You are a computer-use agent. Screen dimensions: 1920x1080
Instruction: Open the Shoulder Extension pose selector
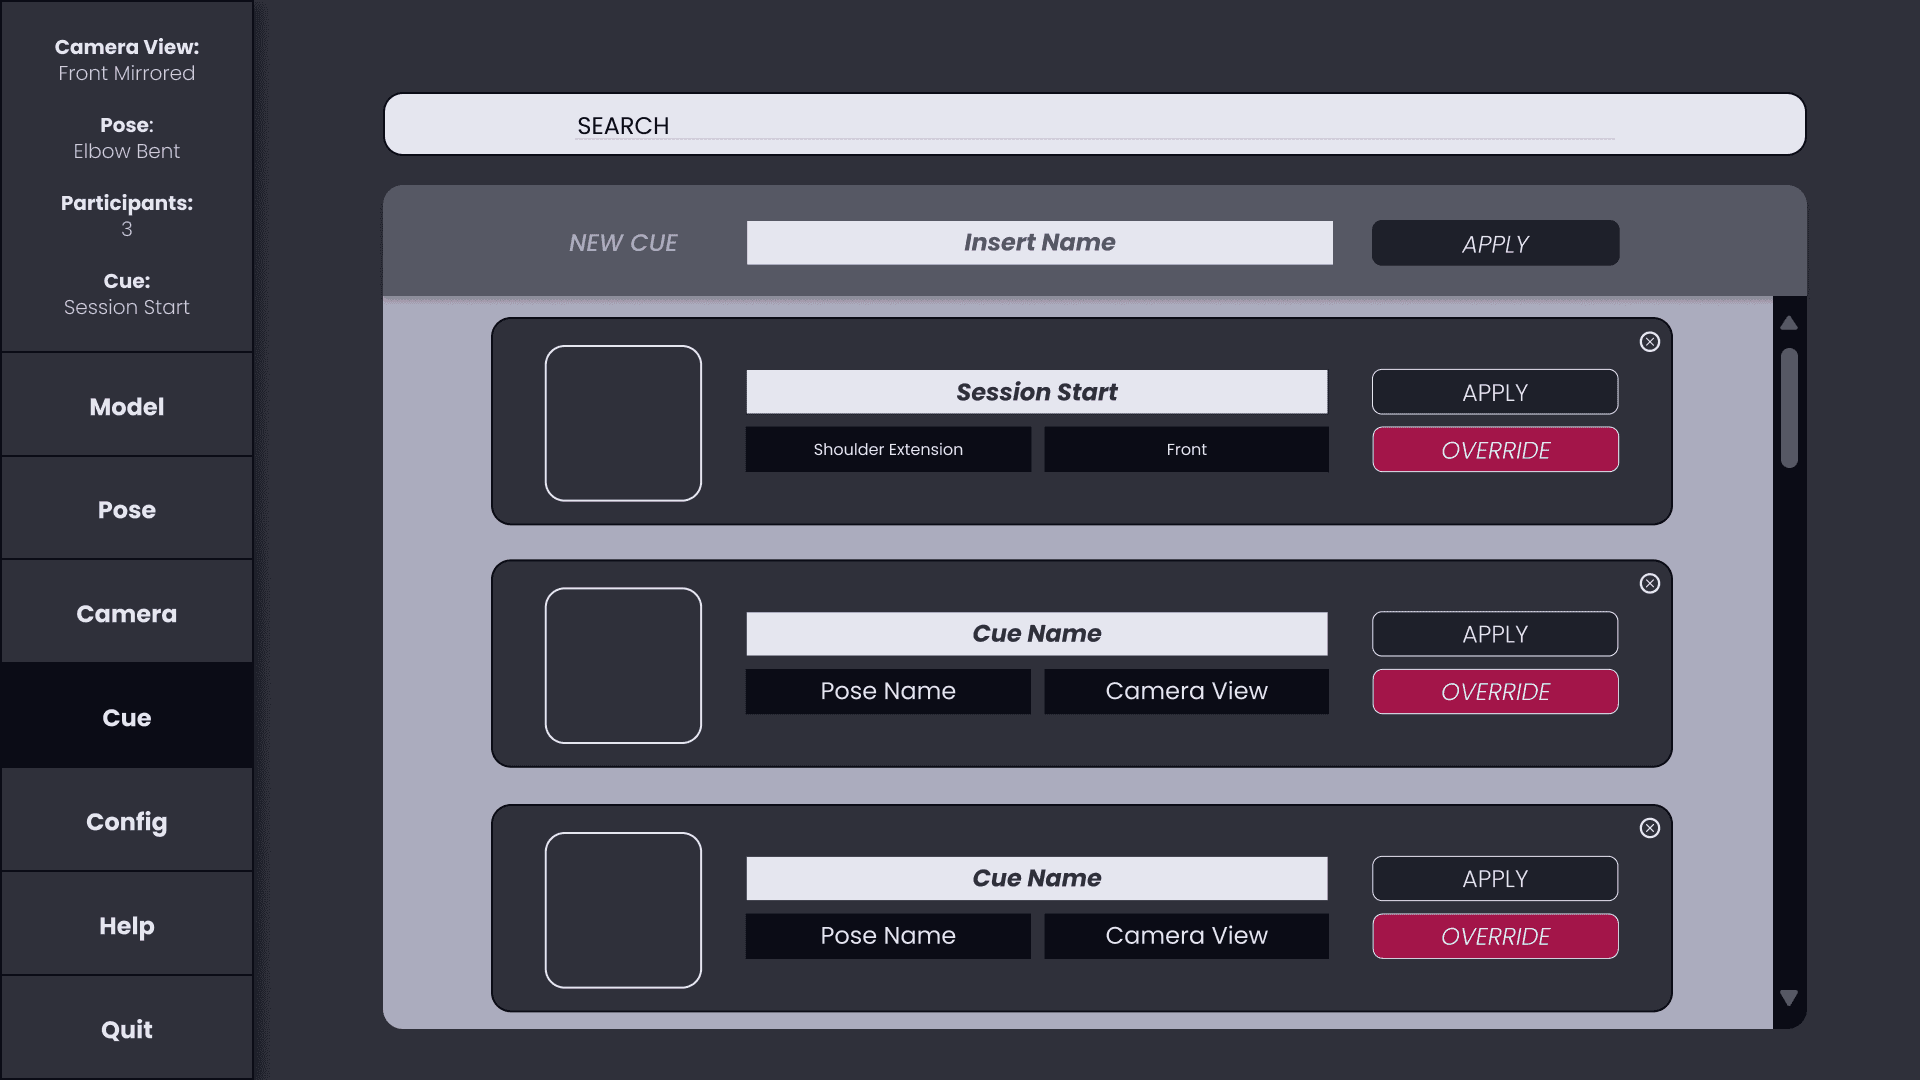pyautogui.click(x=888, y=450)
